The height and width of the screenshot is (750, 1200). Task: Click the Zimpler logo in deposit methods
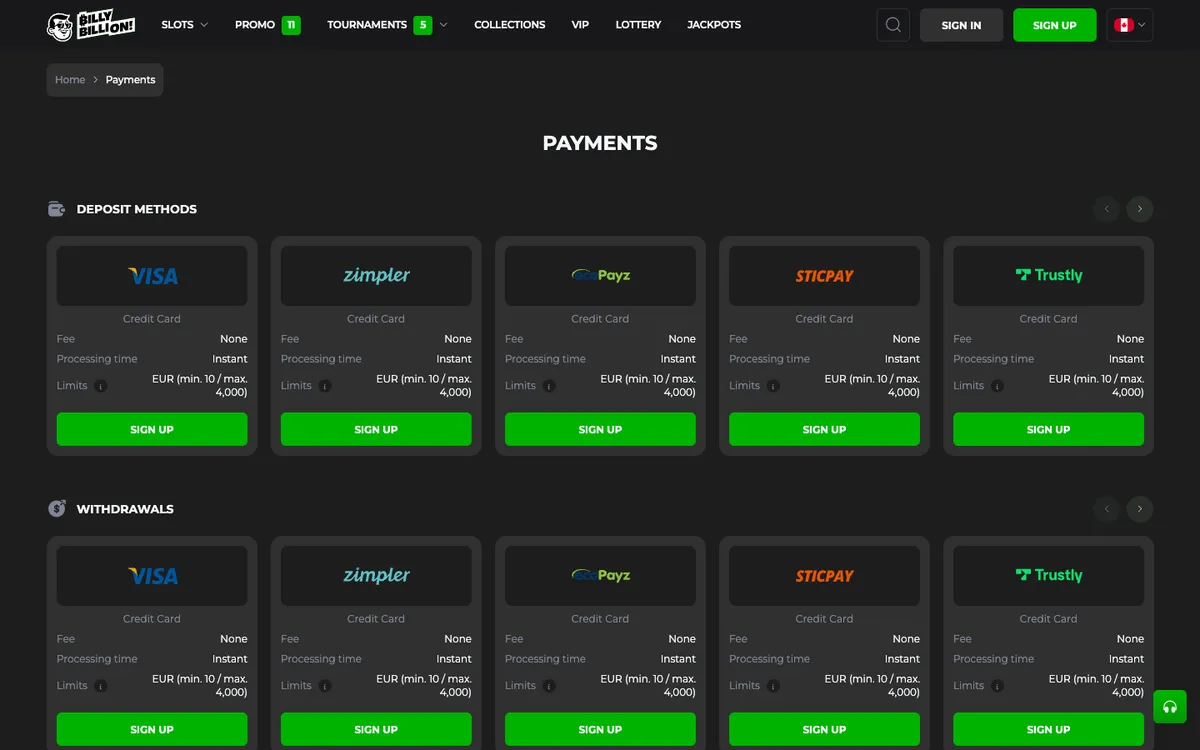[x=376, y=276]
